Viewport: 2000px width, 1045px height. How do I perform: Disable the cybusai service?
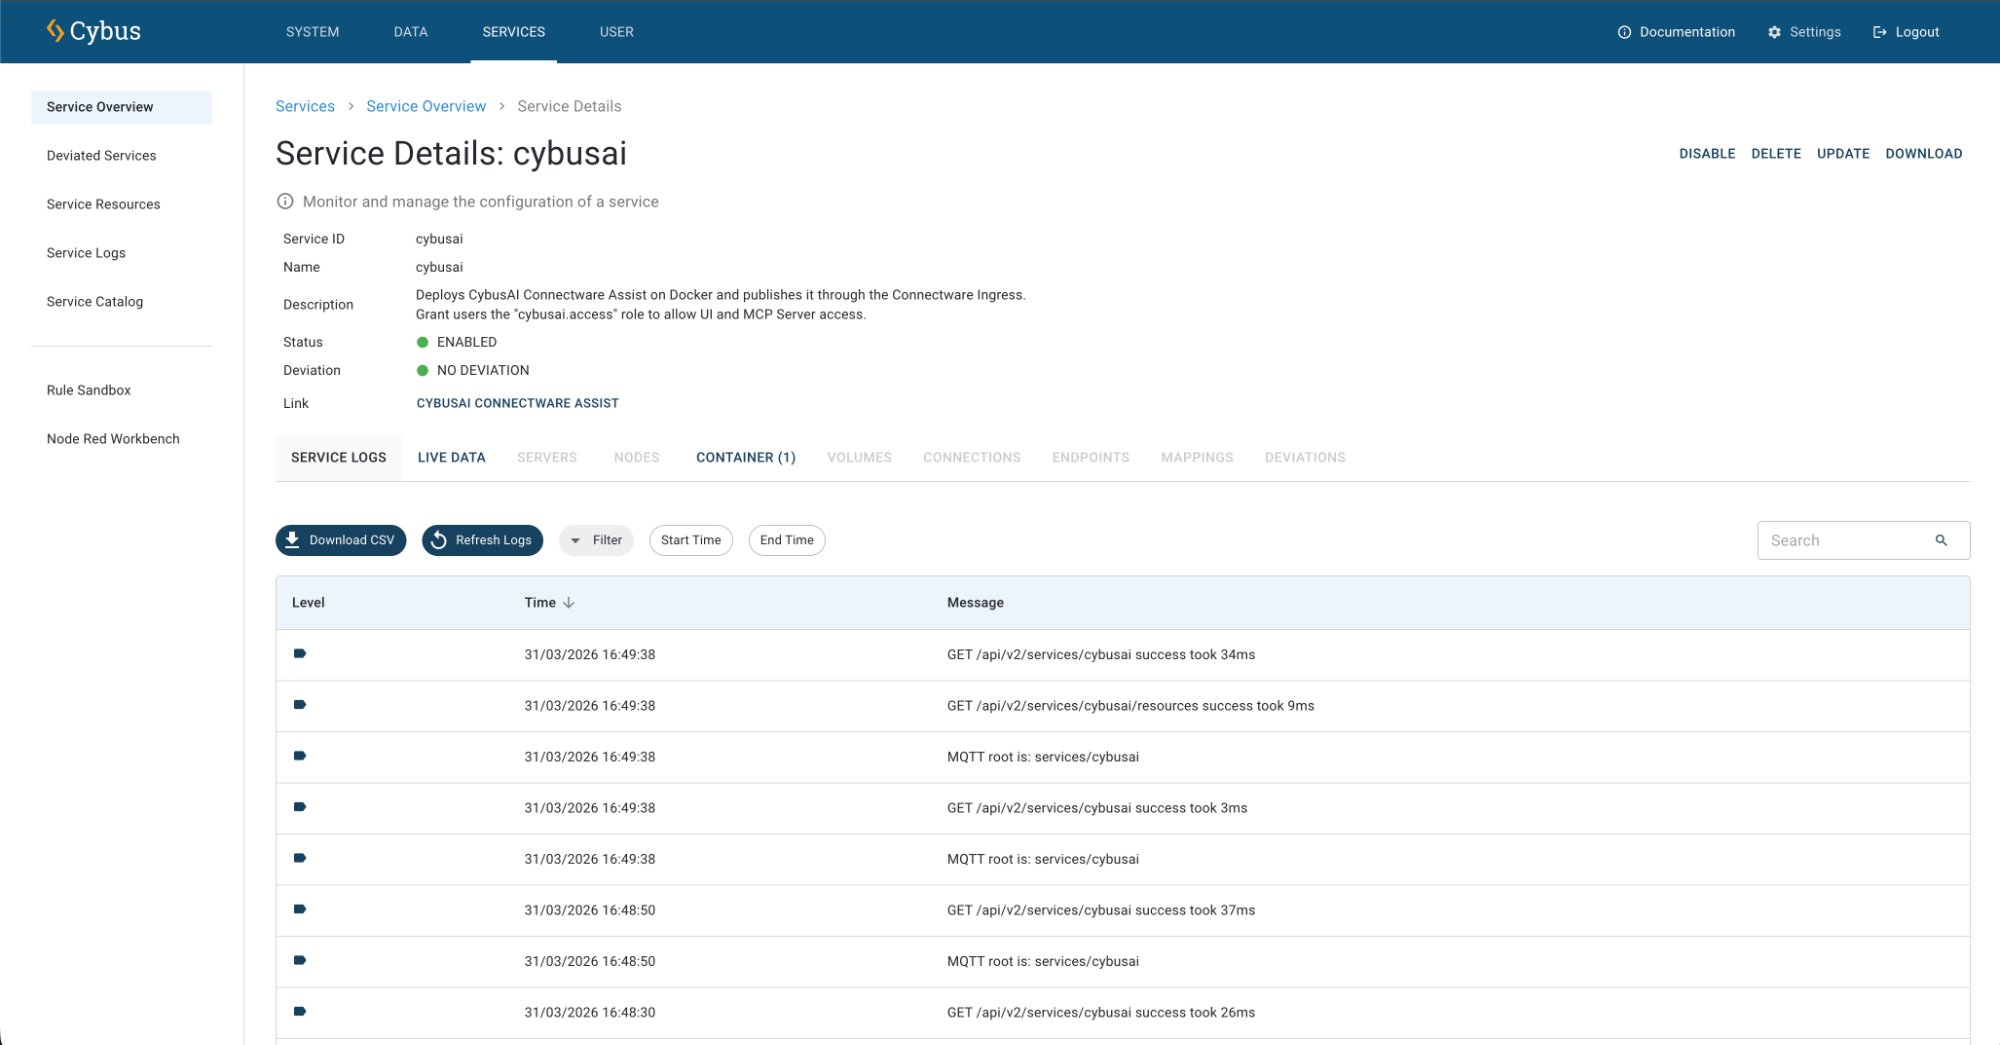pyautogui.click(x=1706, y=154)
